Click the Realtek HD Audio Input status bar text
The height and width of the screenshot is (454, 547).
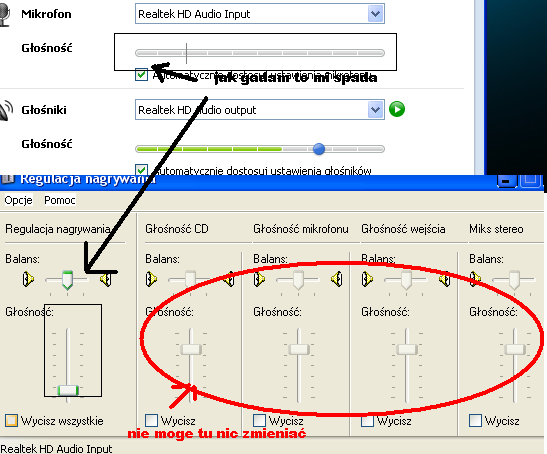[56, 448]
